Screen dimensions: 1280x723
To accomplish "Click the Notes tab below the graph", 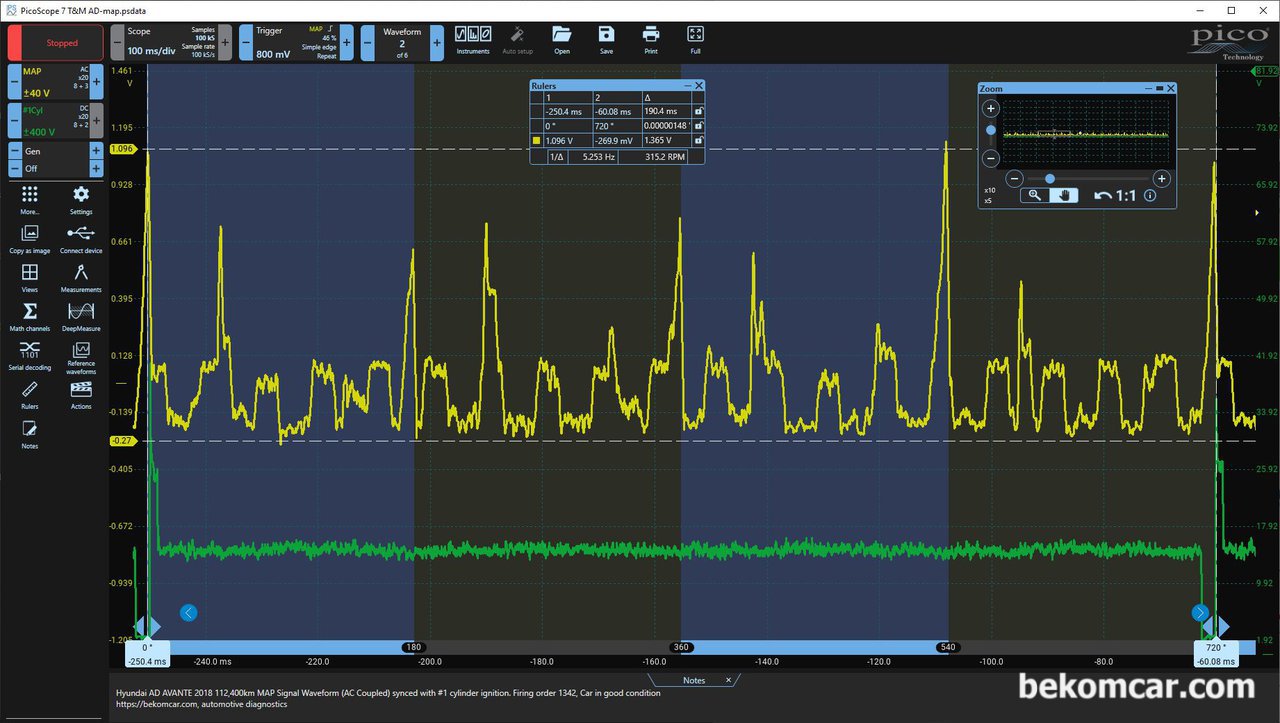I will click(x=693, y=680).
